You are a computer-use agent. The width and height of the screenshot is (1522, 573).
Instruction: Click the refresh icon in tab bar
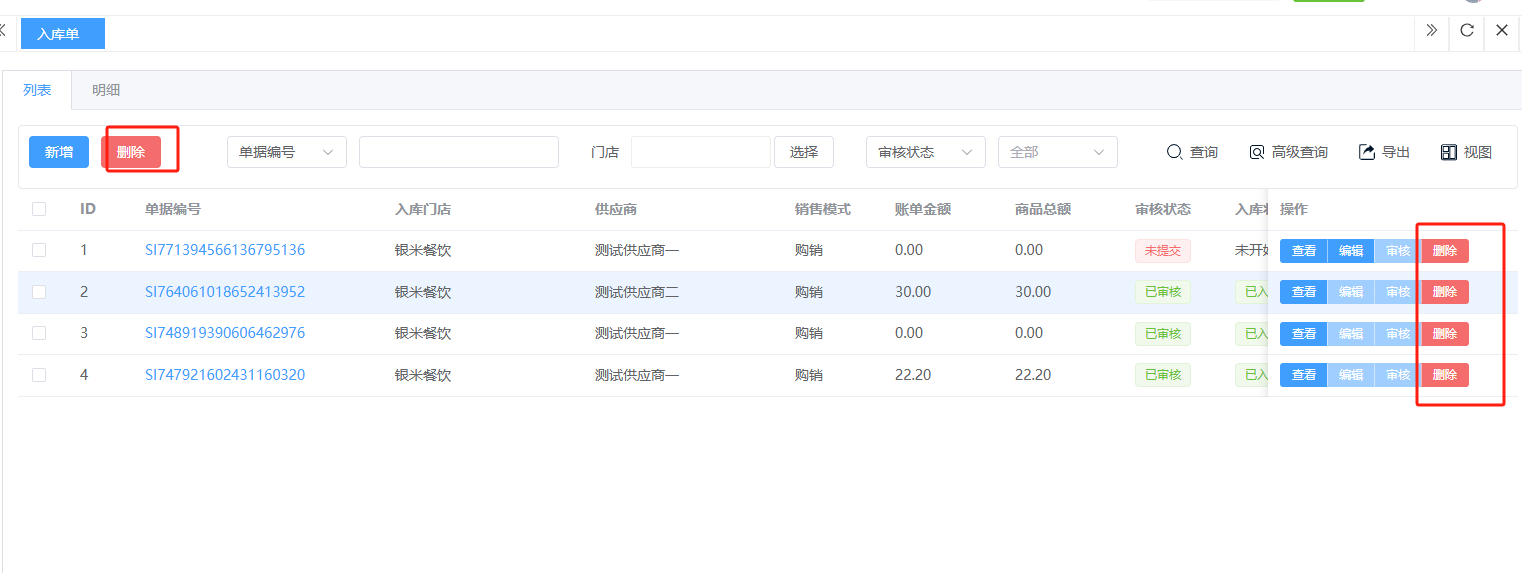[x=1467, y=30]
